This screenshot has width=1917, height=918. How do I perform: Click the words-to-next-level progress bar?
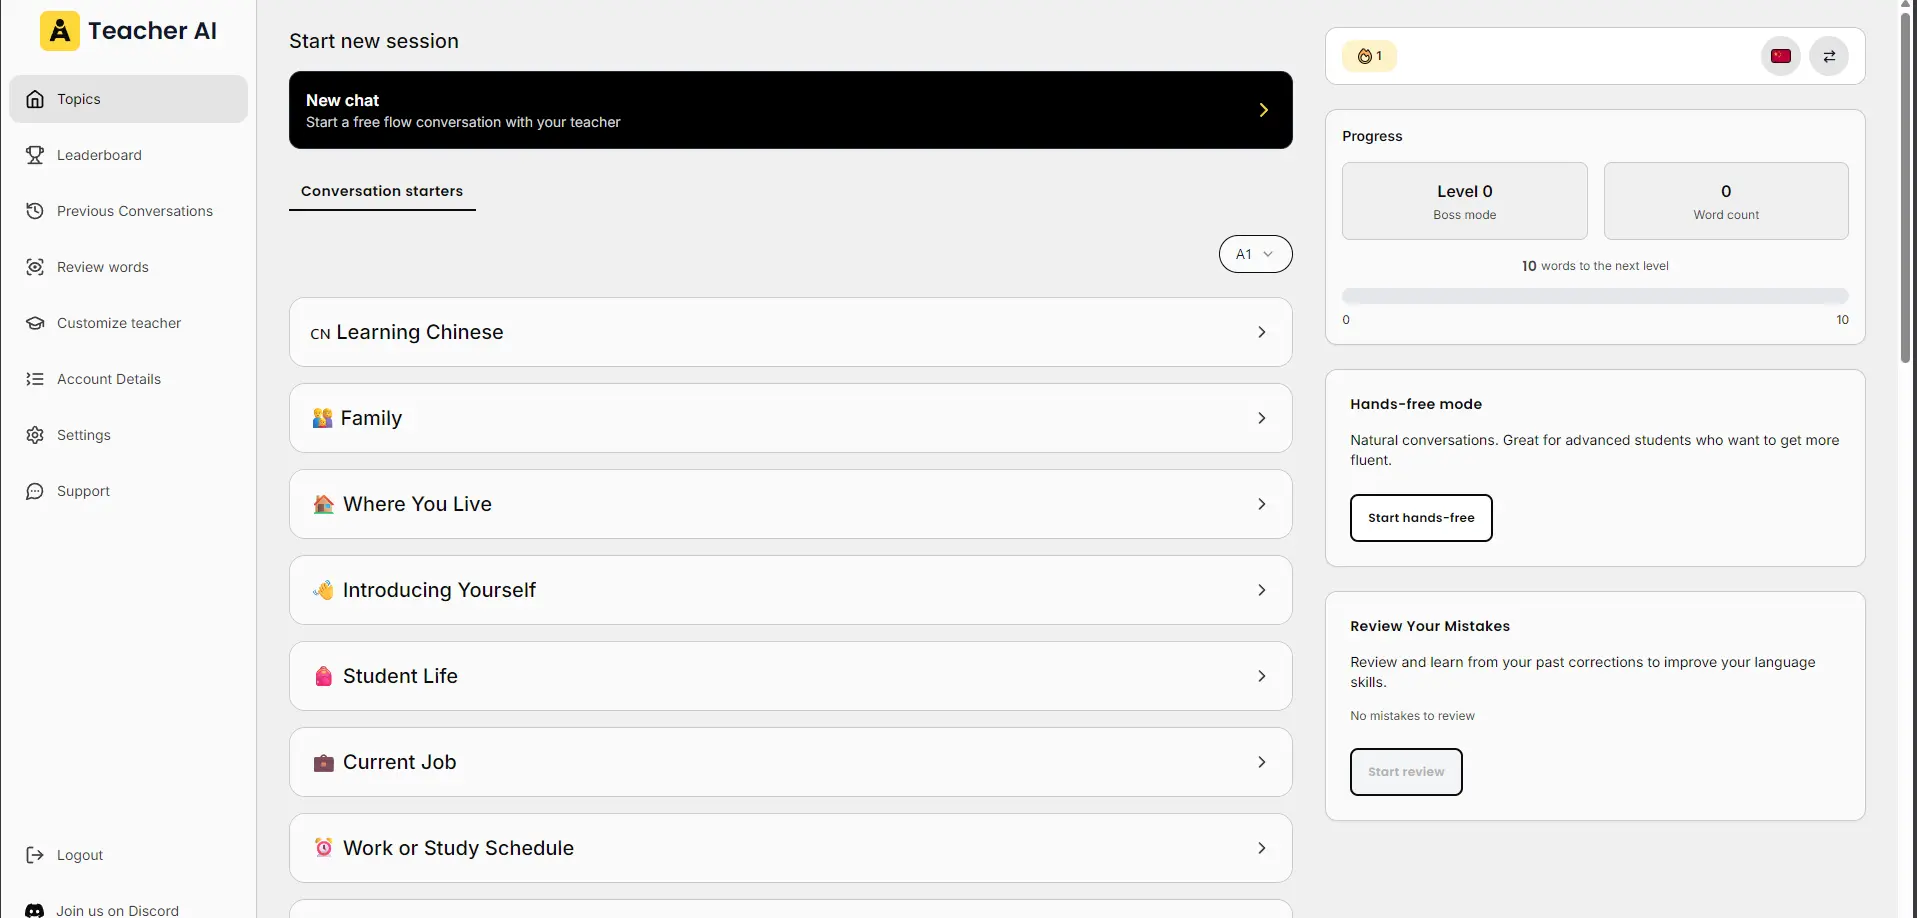(x=1595, y=296)
